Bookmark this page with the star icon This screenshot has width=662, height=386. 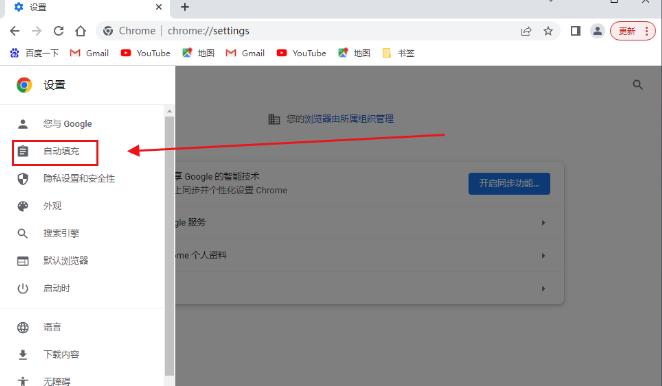548,31
